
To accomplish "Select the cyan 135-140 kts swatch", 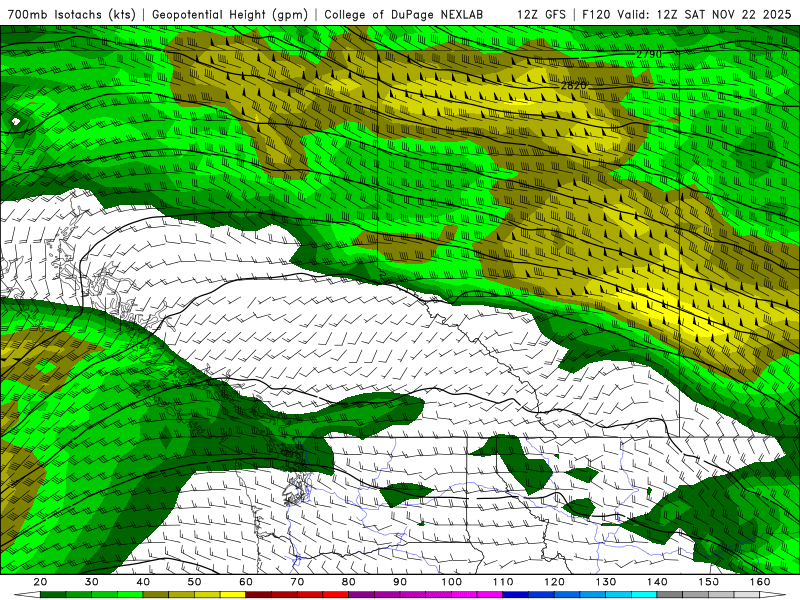I will pos(644,594).
